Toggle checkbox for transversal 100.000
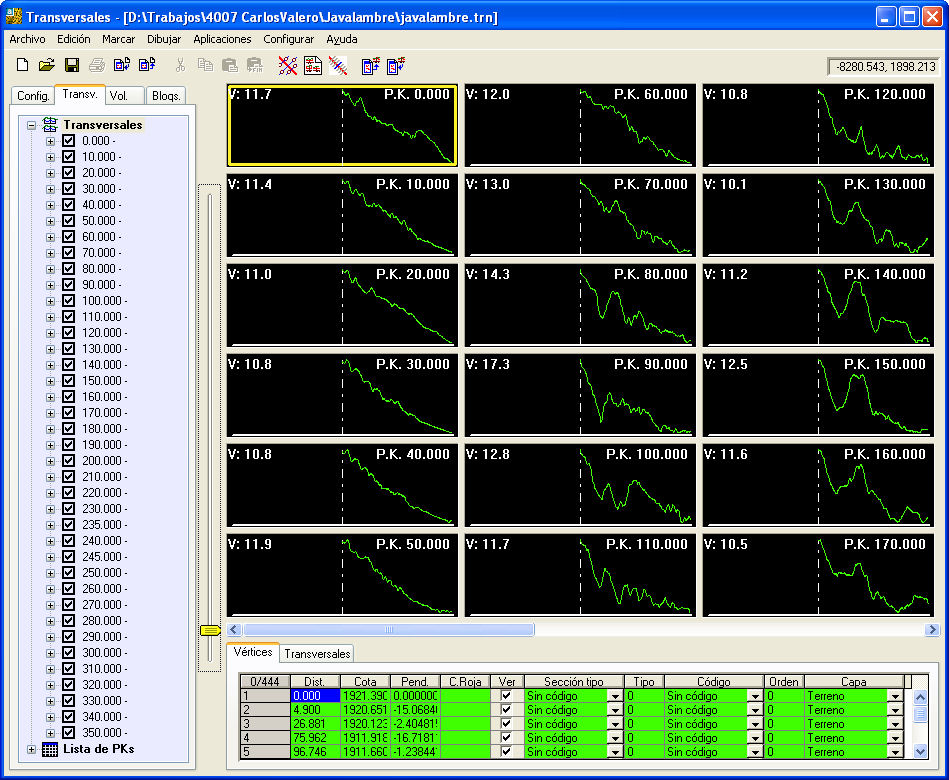The width and height of the screenshot is (949, 780). pyautogui.click(x=68, y=301)
